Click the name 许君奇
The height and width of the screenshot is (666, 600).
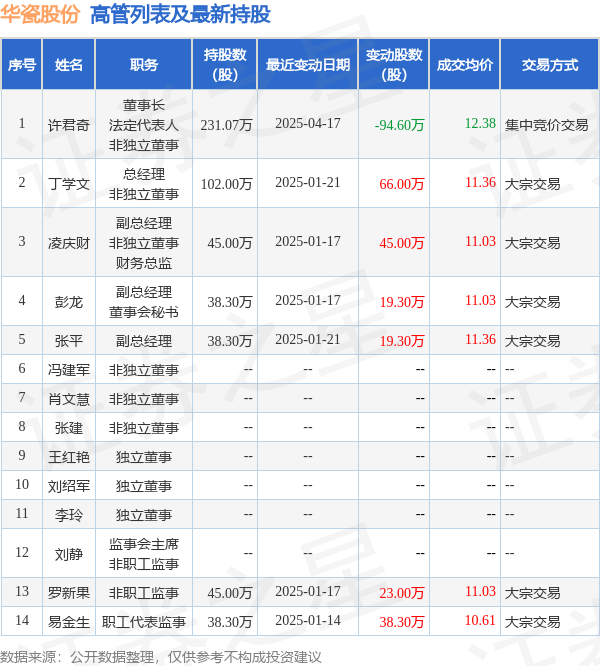[69, 125]
